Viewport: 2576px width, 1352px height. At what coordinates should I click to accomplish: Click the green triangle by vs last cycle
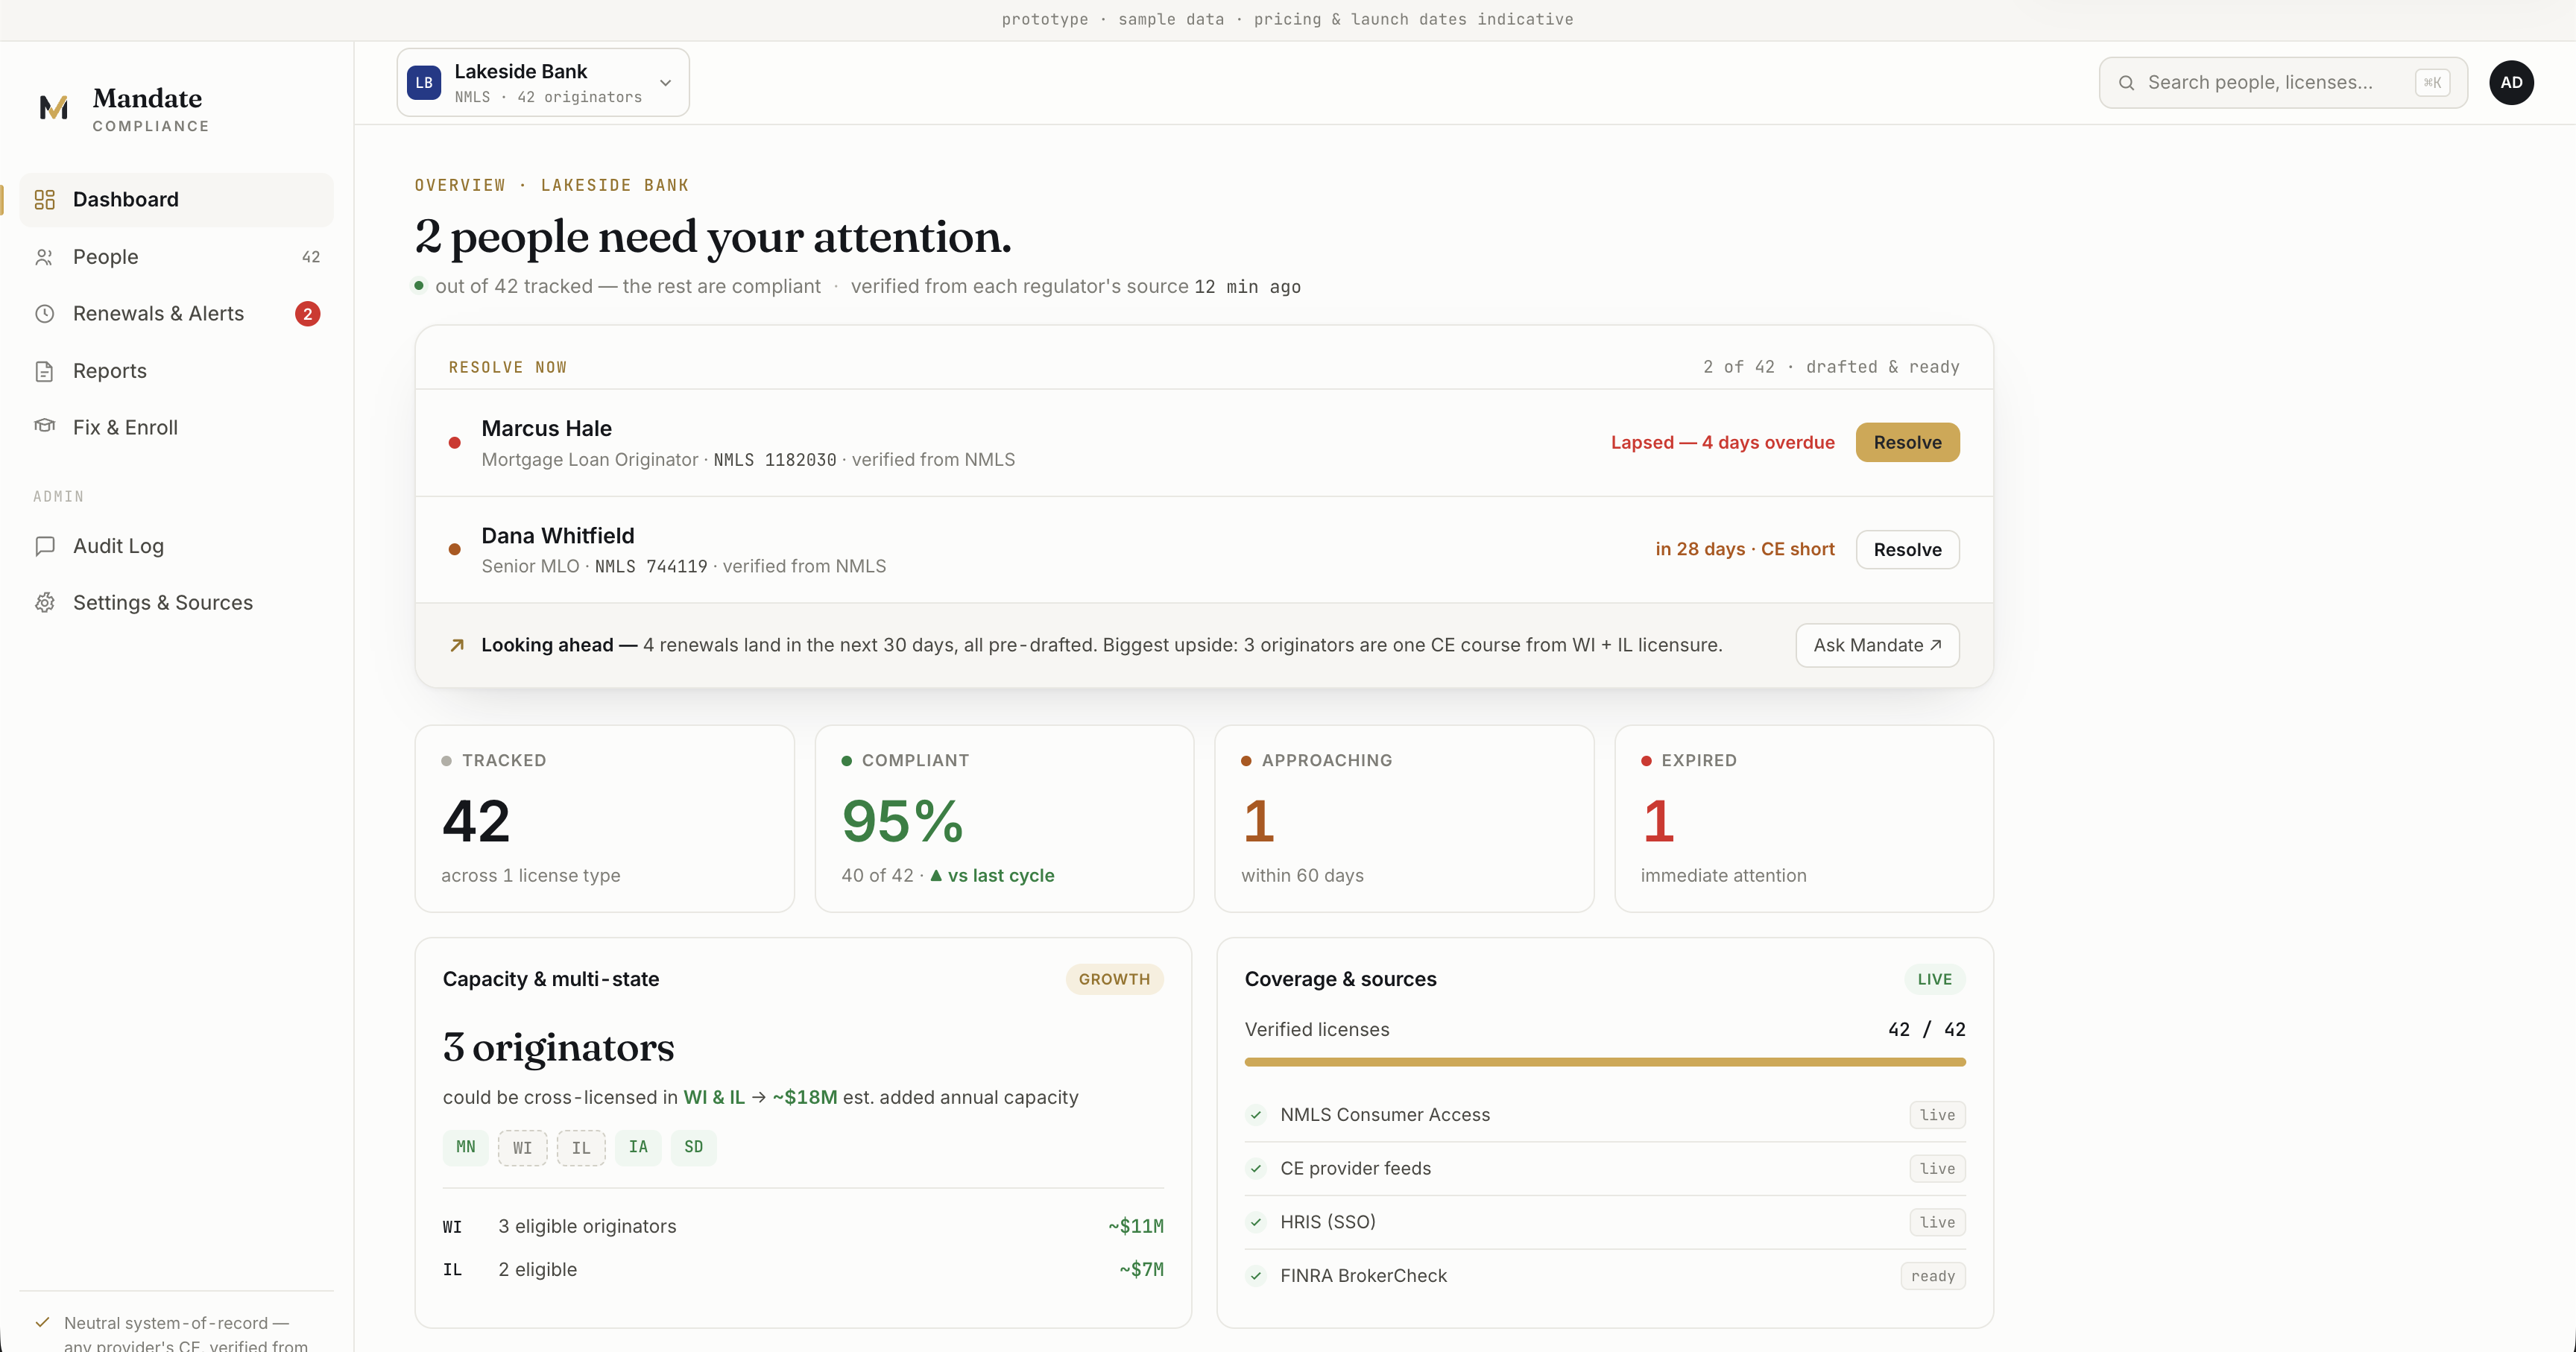936,875
